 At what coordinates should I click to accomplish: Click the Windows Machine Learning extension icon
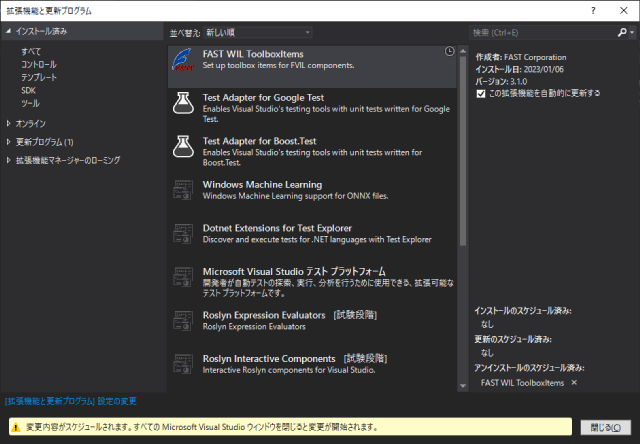click(183, 190)
